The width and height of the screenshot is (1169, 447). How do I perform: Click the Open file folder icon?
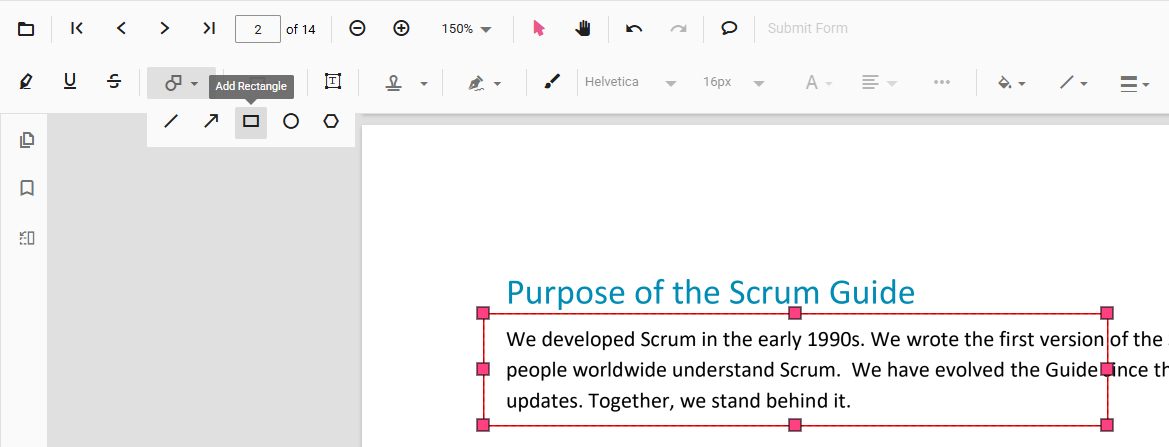(x=26, y=29)
